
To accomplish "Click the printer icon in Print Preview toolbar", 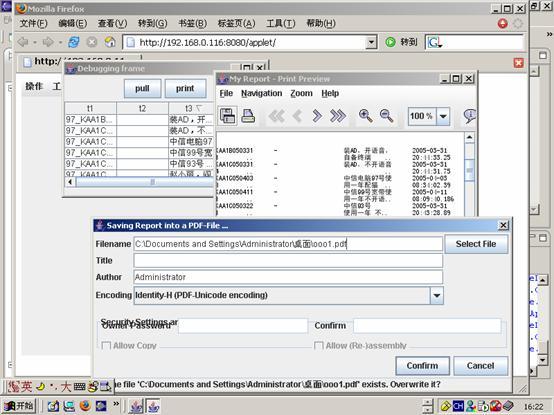I will [248, 115].
